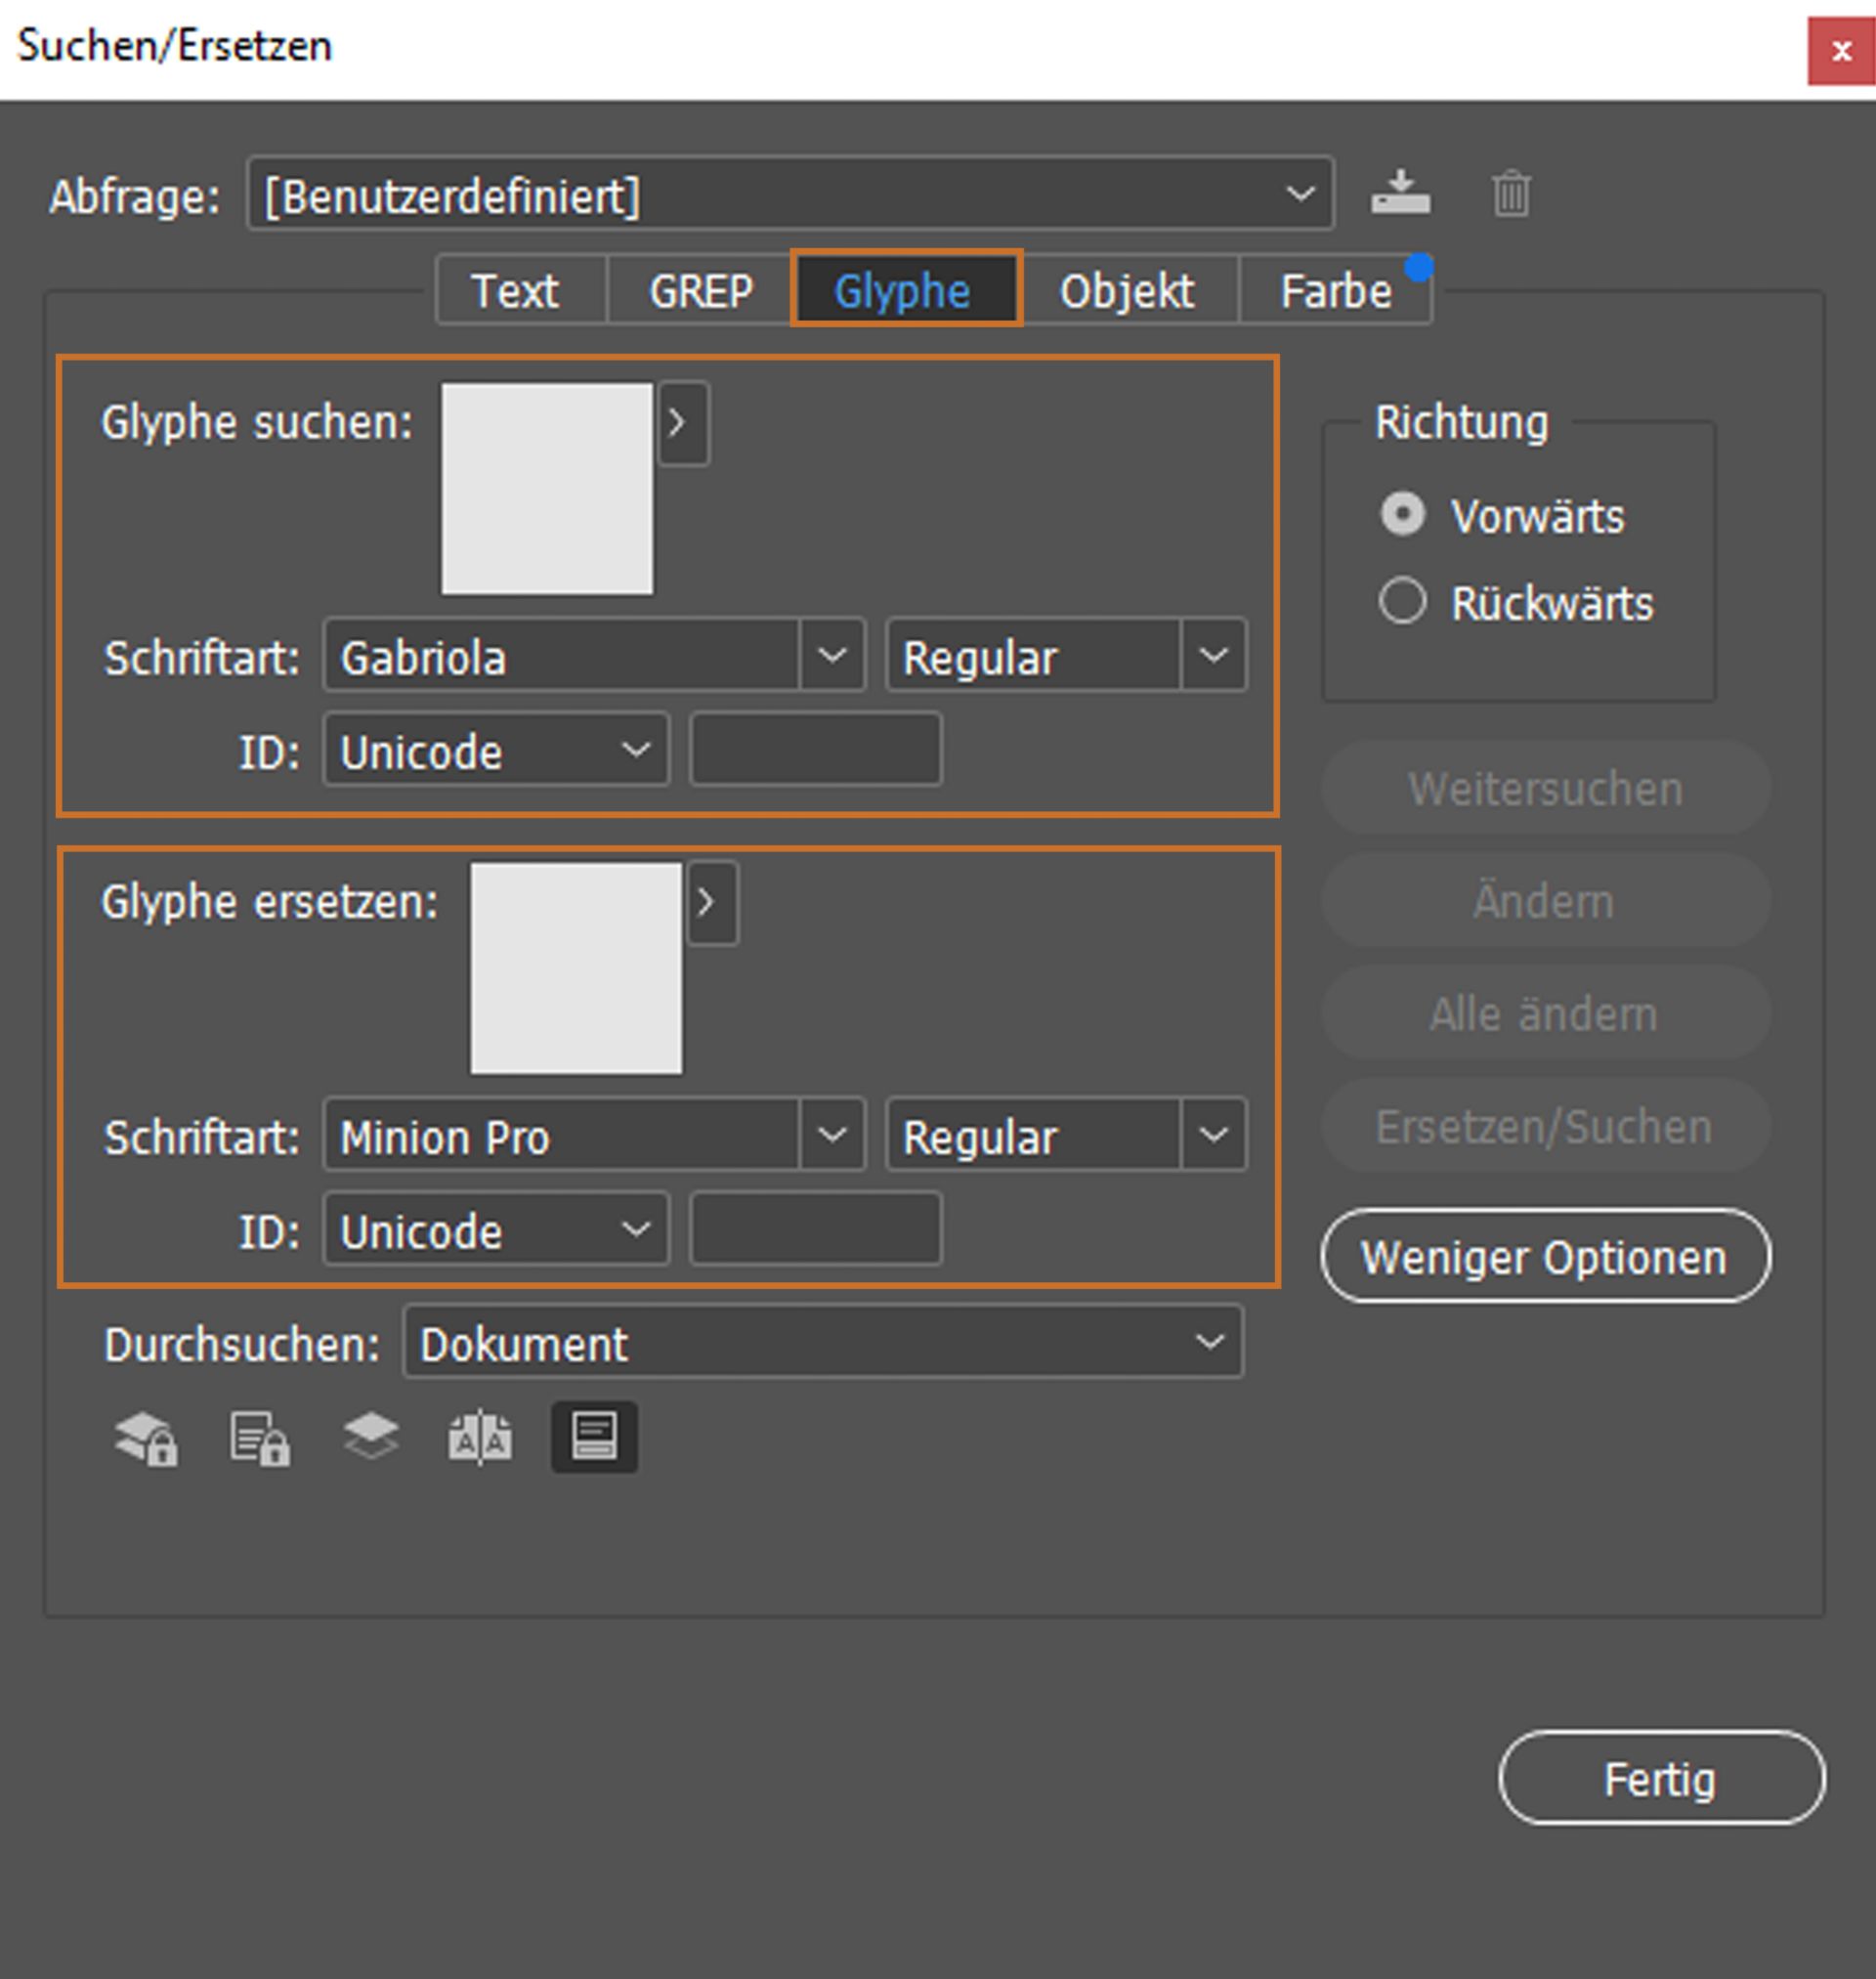Toggle include master pages icon
The width and height of the screenshot is (1876, 1979).
tap(481, 1438)
